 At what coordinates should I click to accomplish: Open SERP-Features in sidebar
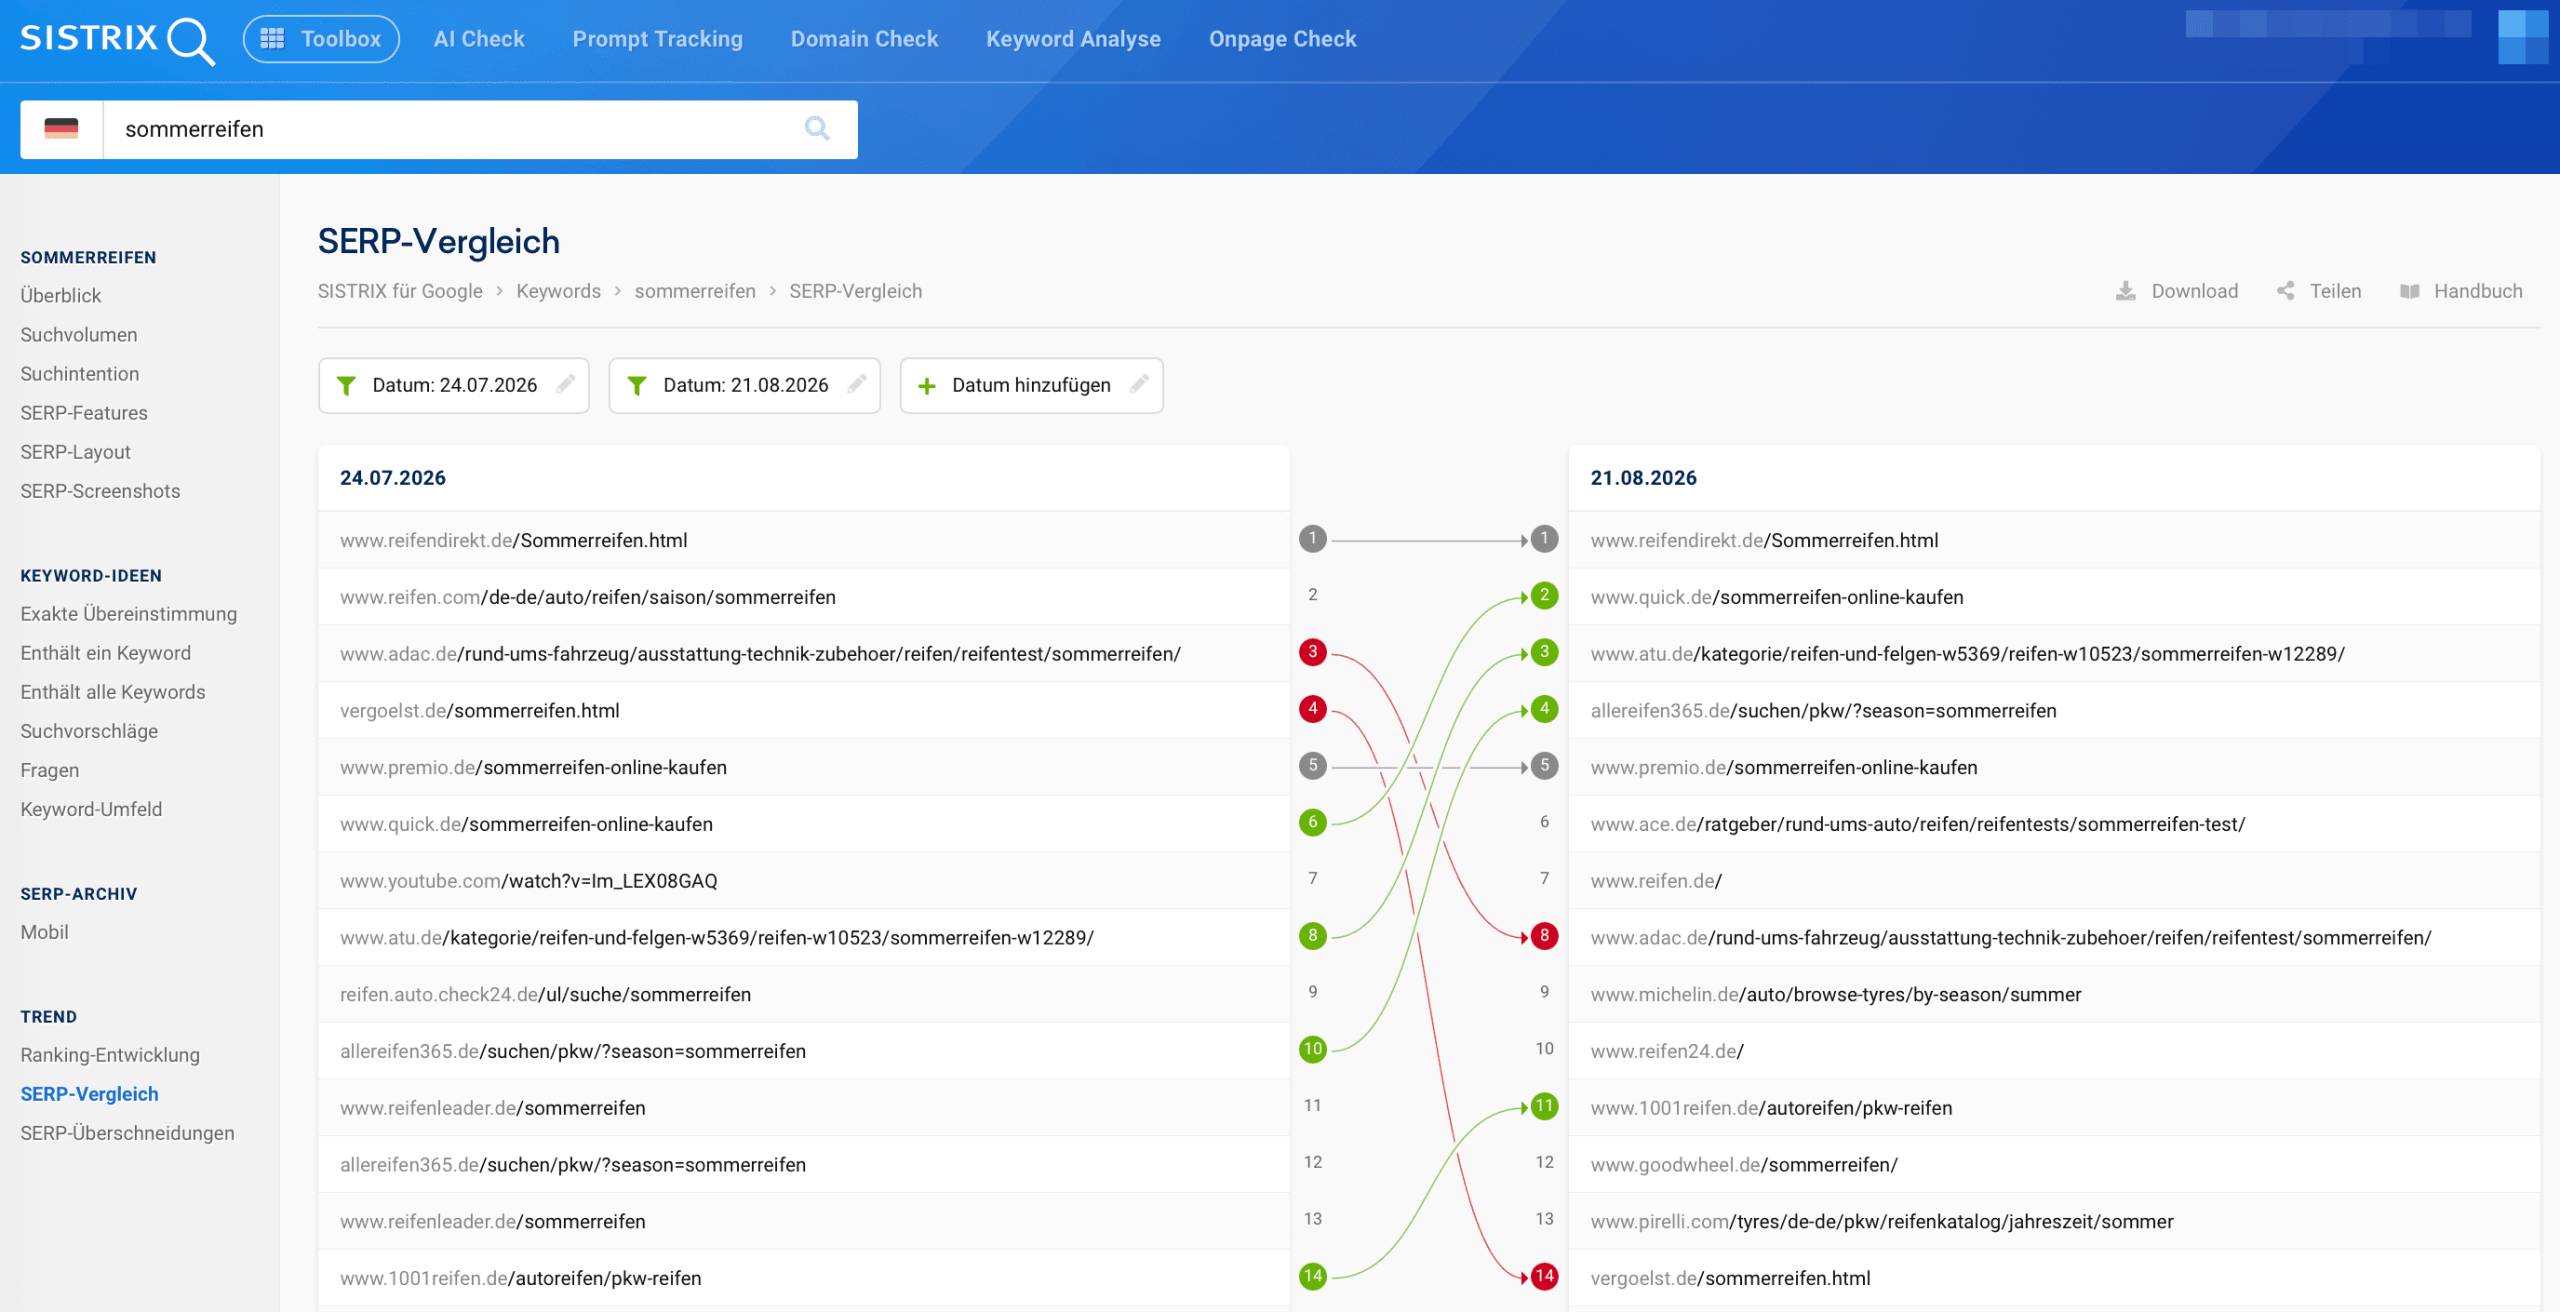point(84,413)
